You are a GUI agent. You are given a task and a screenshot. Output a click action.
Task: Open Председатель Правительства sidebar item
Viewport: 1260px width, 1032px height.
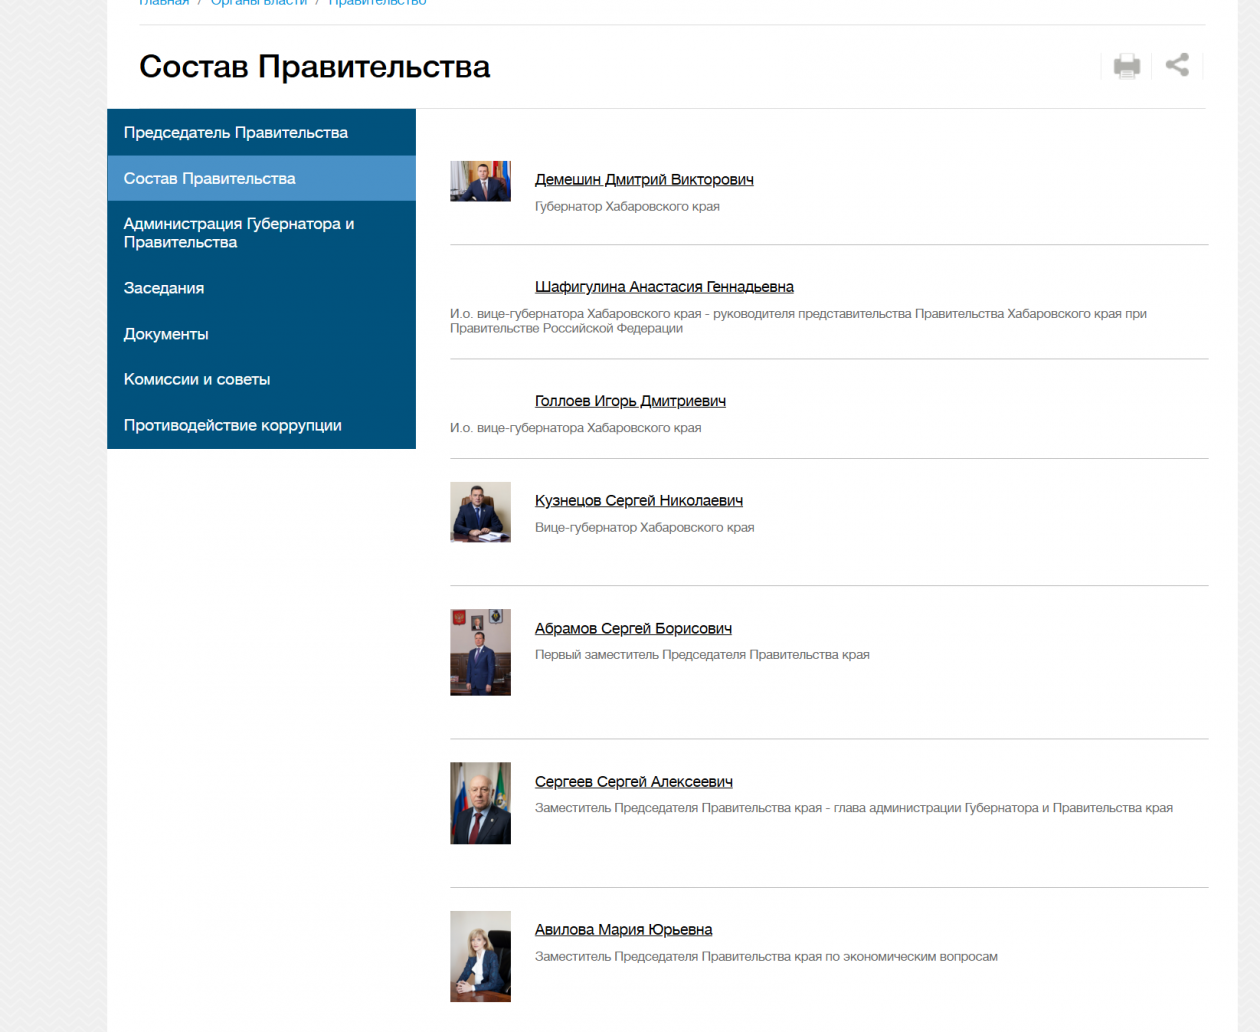261,132
